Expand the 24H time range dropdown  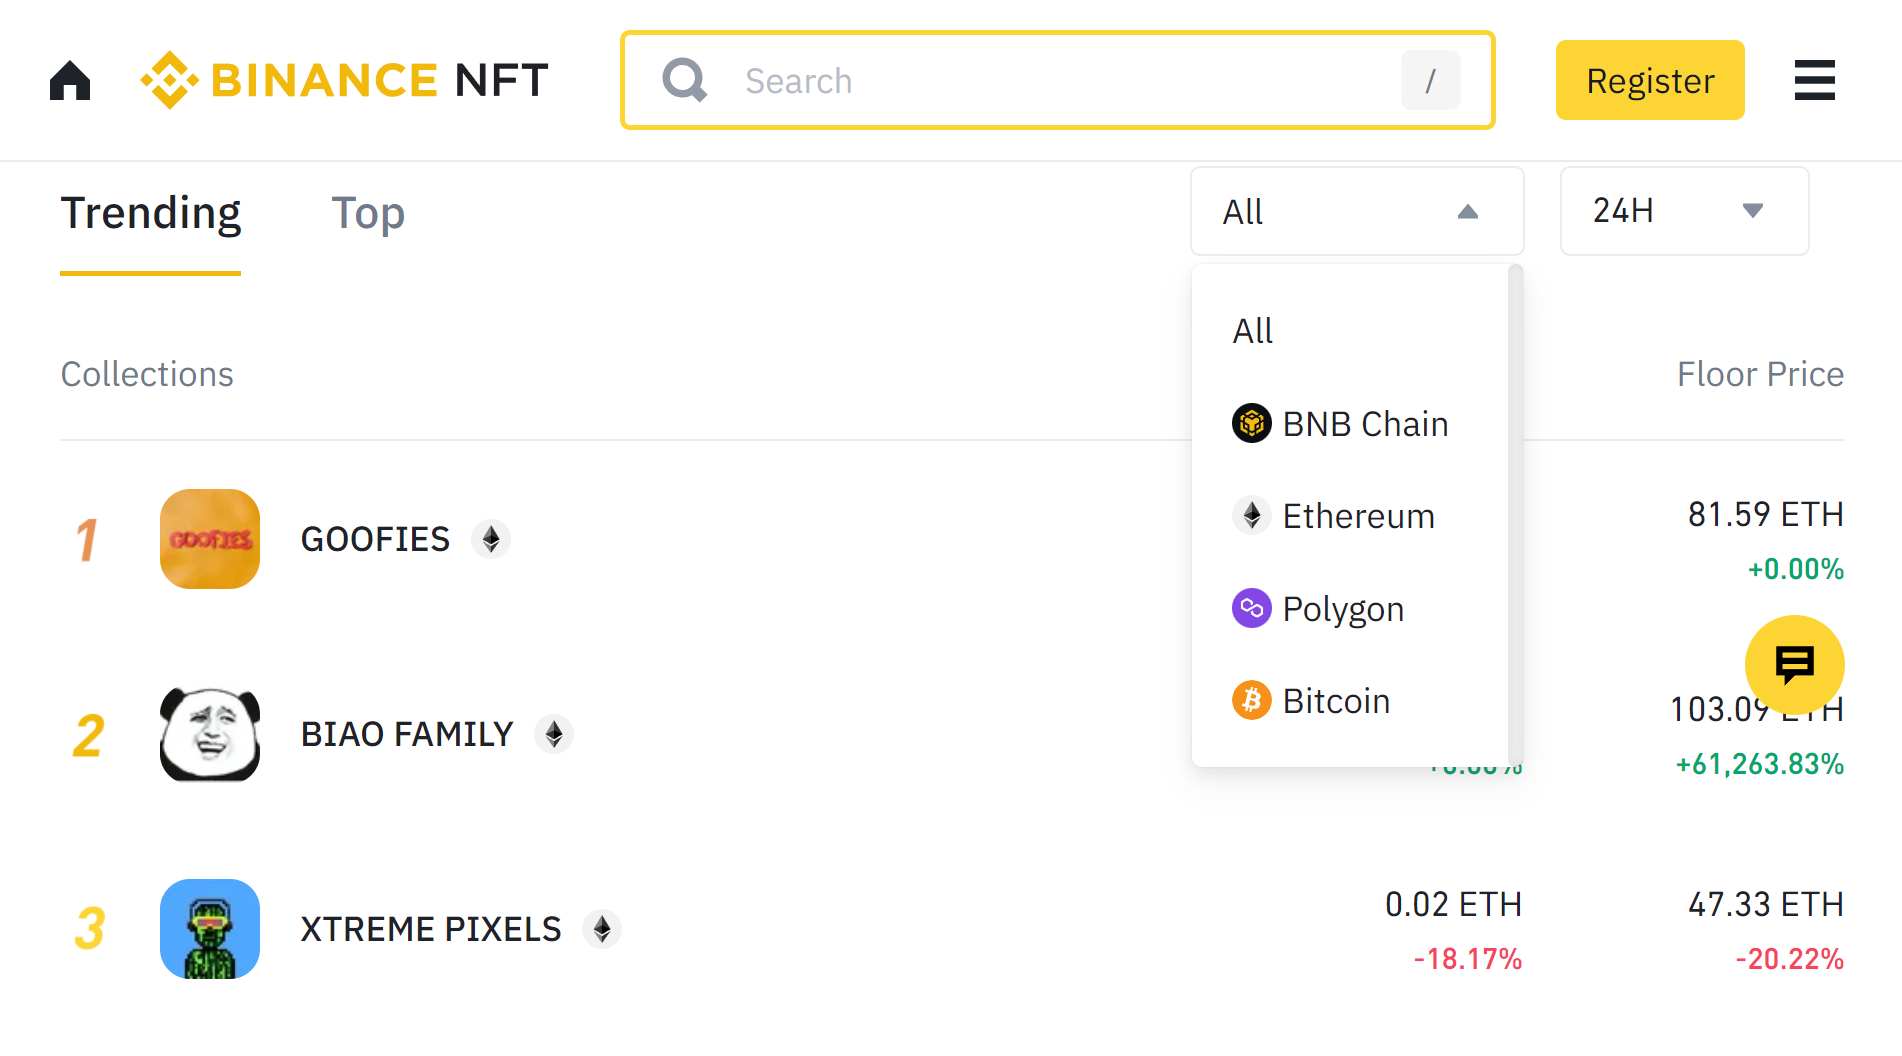coord(1684,211)
